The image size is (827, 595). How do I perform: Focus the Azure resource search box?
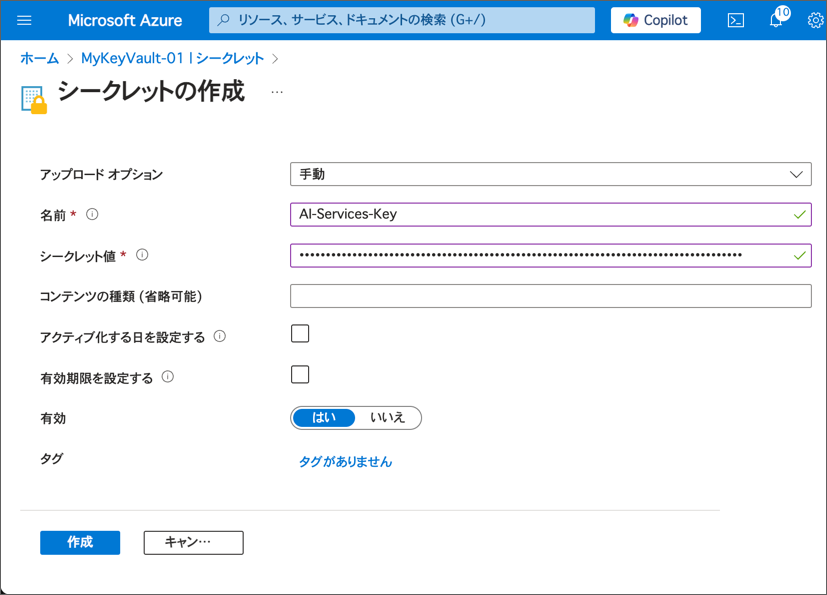tap(402, 20)
